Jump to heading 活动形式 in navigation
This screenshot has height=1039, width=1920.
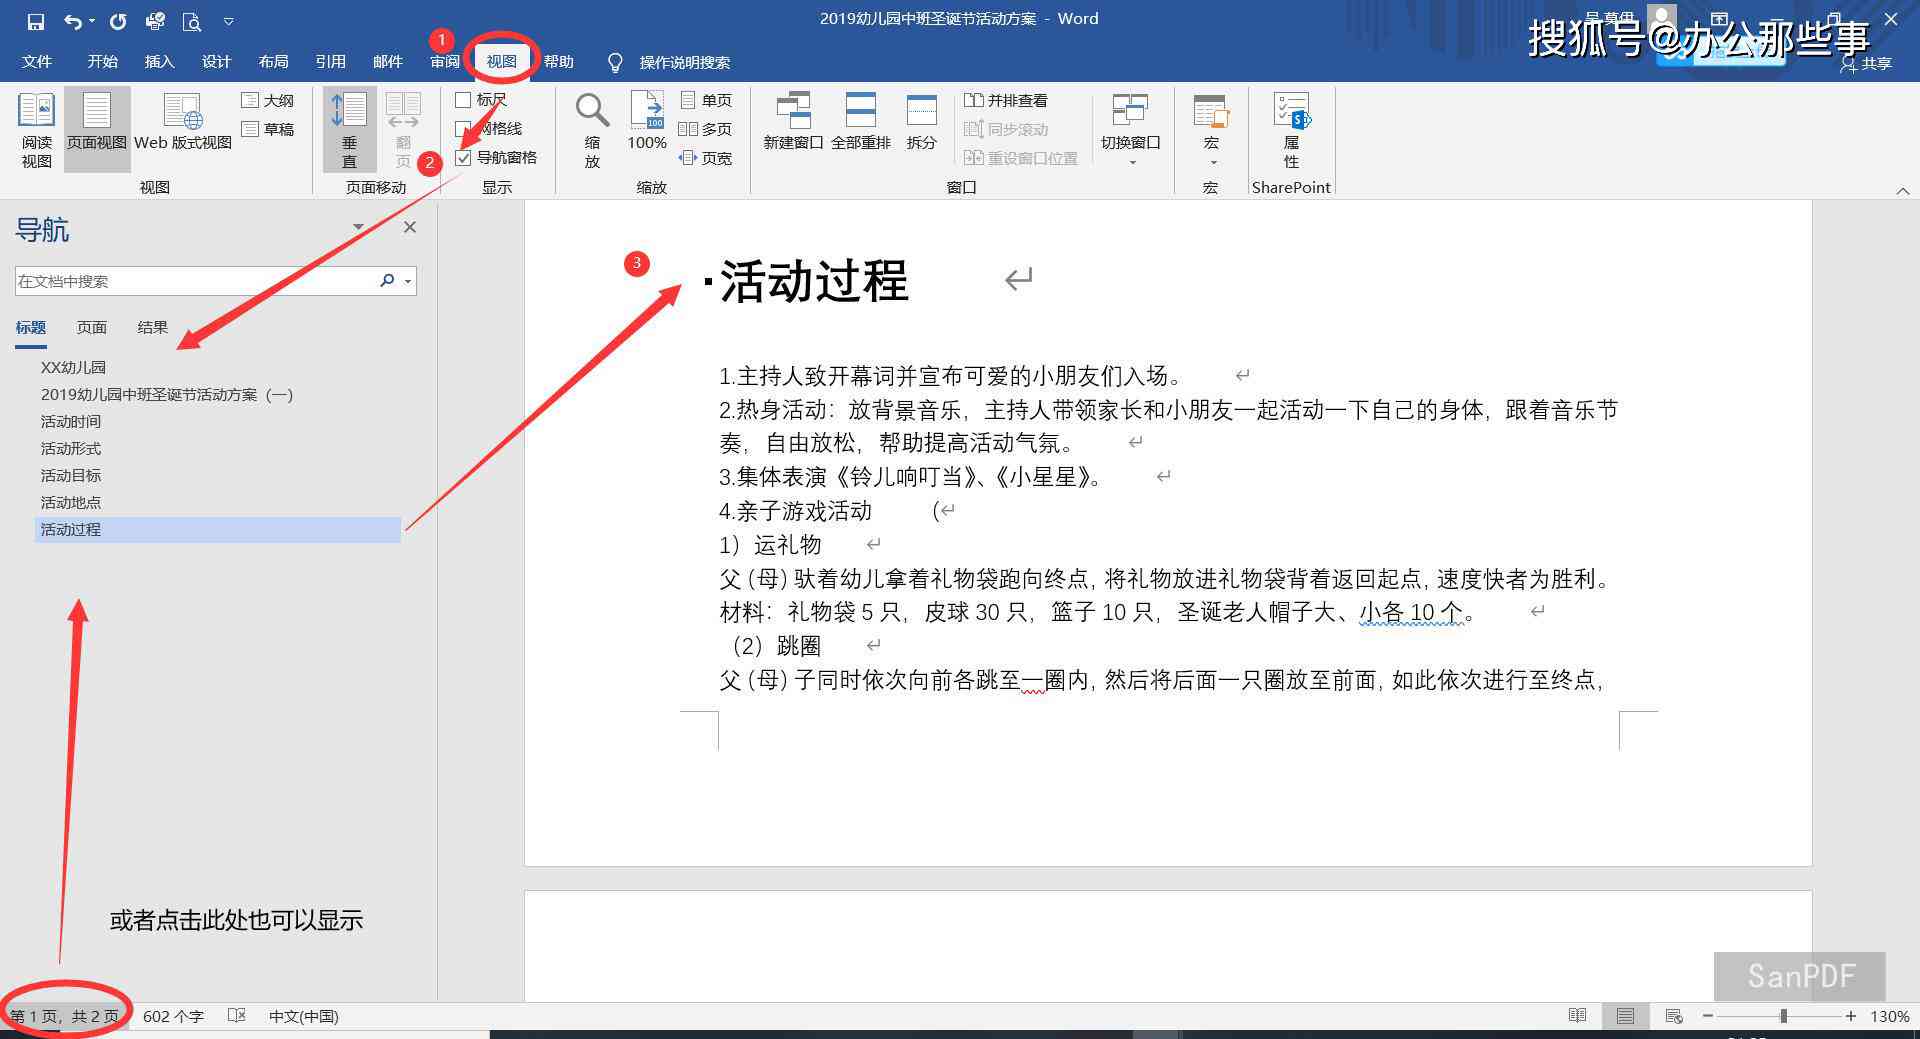click(71, 449)
